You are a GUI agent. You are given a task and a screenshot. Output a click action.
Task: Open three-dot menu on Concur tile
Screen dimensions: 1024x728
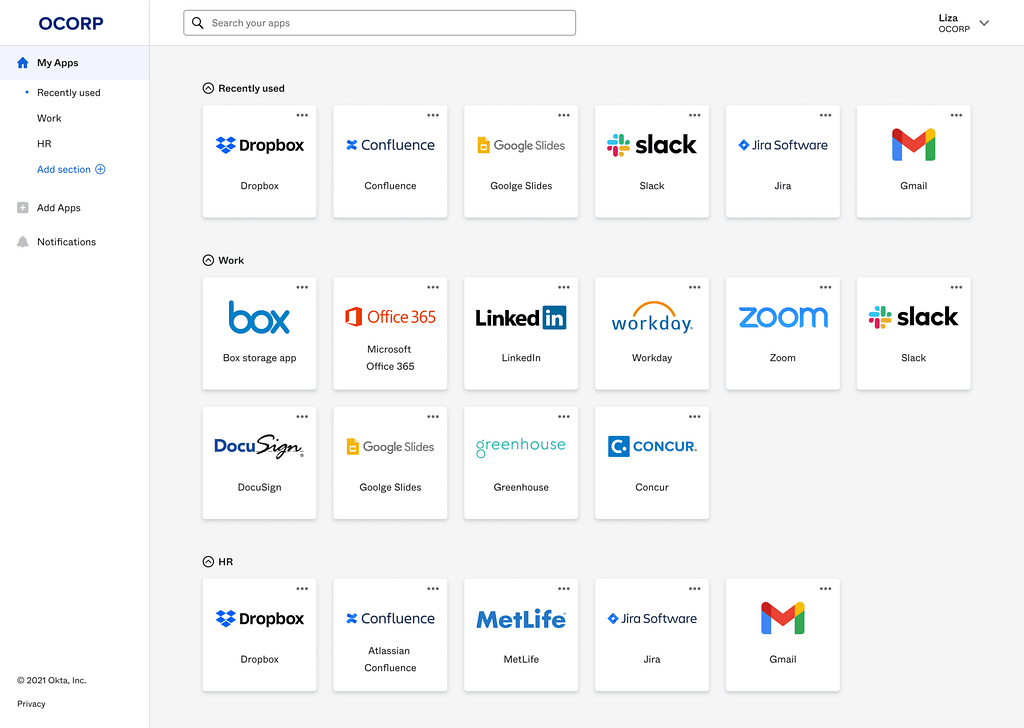click(x=695, y=417)
